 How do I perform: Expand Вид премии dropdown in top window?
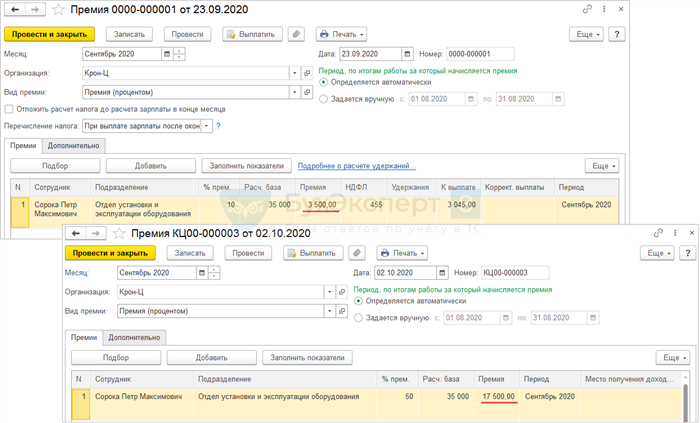click(x=295, y=92)
